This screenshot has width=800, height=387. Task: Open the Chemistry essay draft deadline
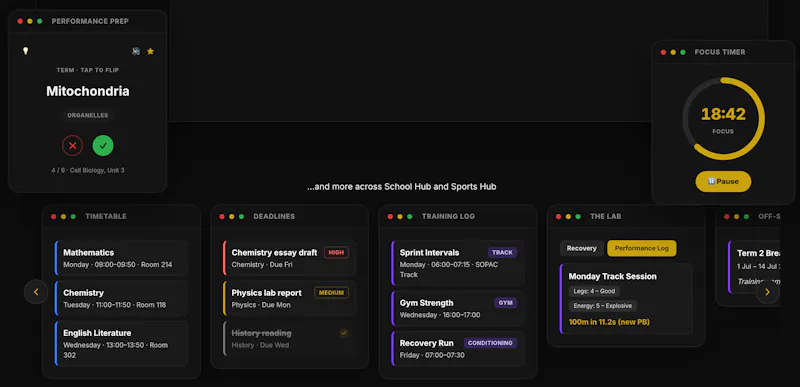click(x=290, y=258)
